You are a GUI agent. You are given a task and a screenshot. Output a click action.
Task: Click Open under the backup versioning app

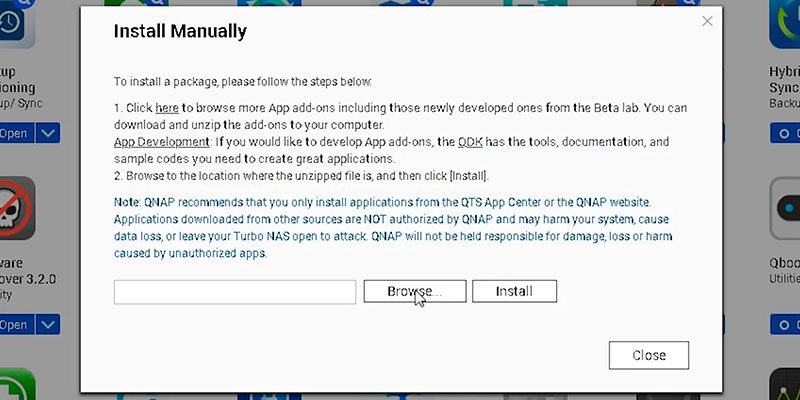[16, 133]
